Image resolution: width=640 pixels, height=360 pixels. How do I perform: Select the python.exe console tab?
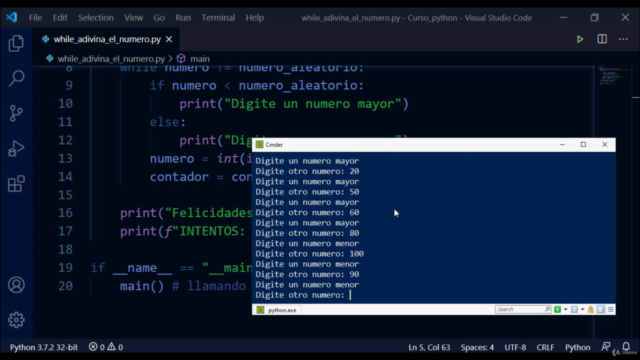point(277,310)
